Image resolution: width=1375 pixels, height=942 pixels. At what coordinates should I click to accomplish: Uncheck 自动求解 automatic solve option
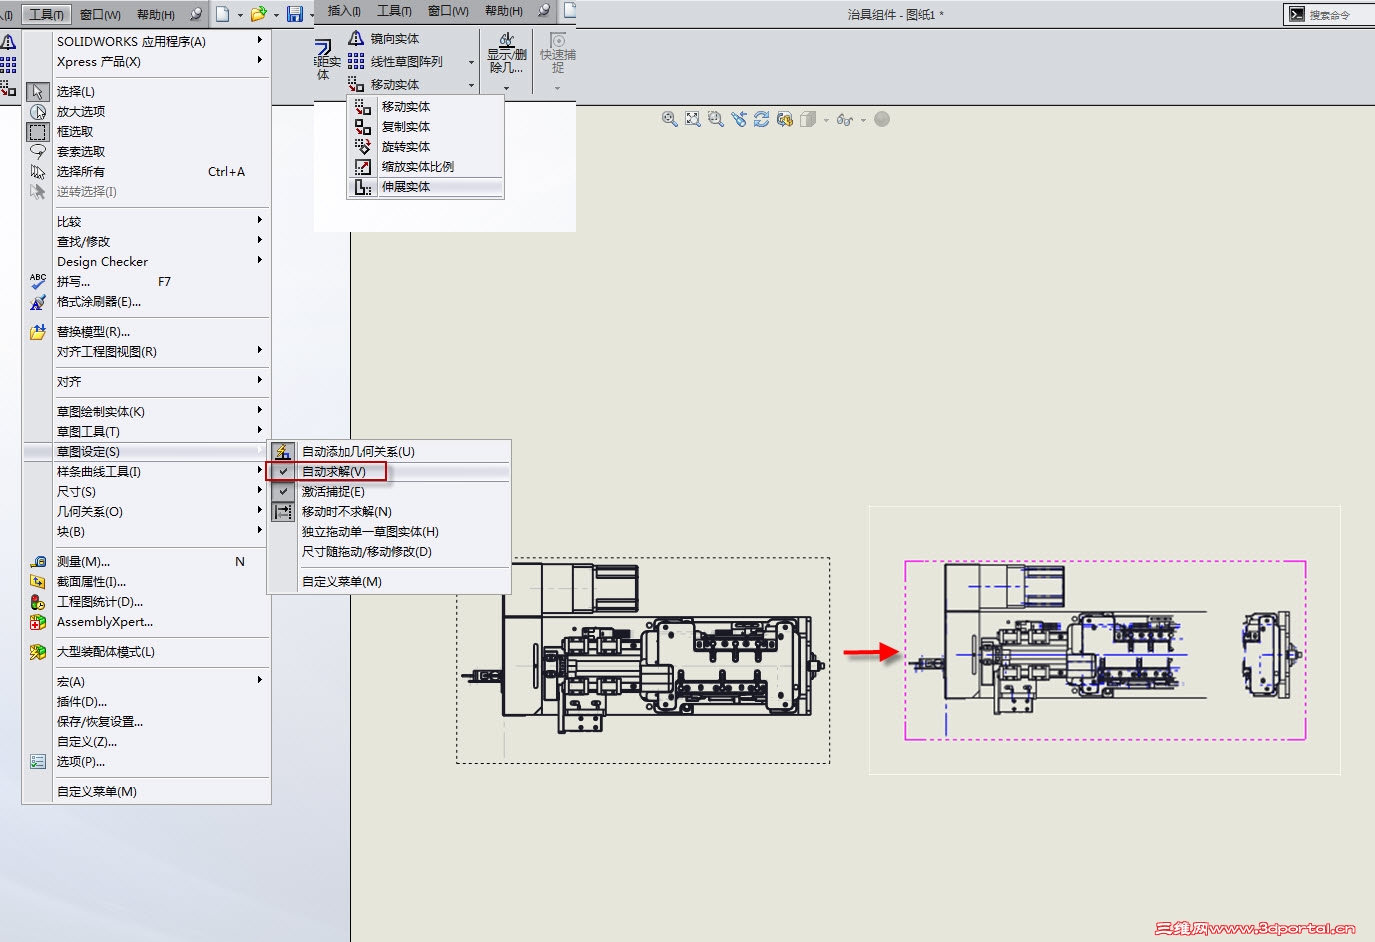tap(333, 472)
